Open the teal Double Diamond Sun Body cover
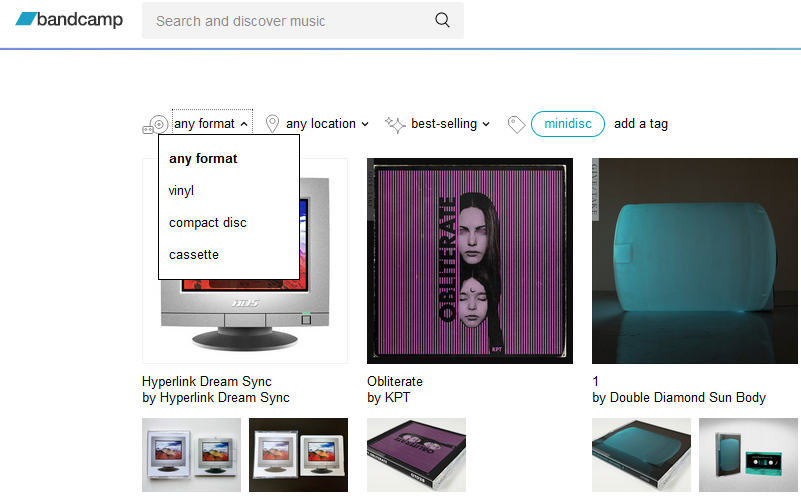 coord(695,261)
